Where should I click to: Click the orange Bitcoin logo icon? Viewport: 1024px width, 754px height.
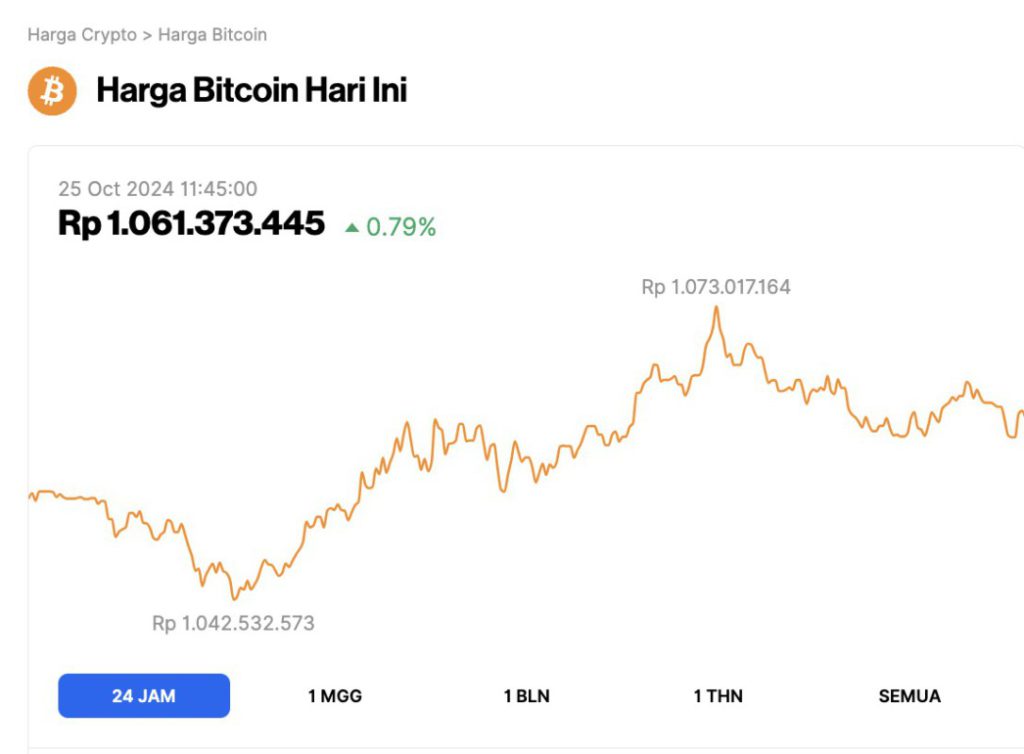(52, 91)
